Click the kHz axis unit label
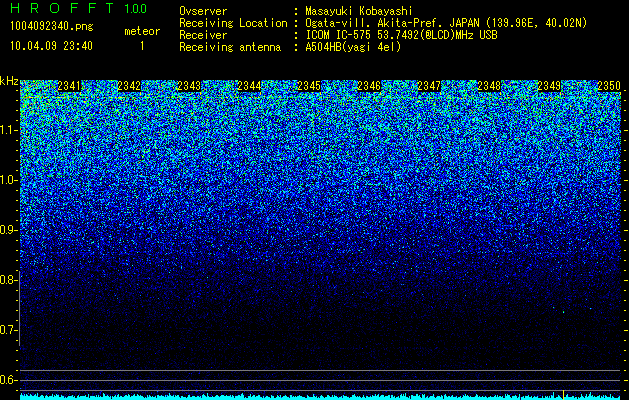The height and width of the screenshot is (400, 629). 9,81
